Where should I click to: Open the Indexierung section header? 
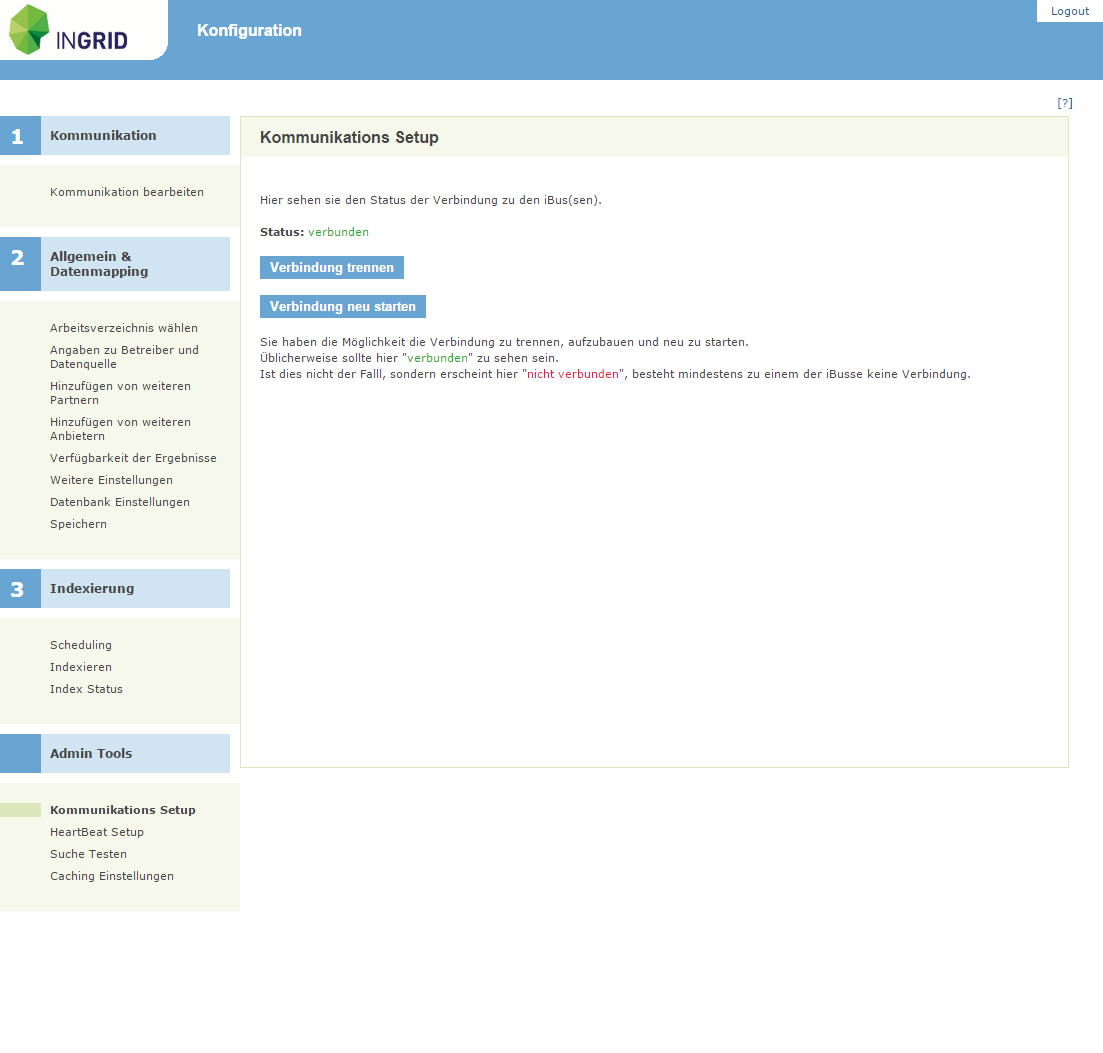(x=92, y=588)
